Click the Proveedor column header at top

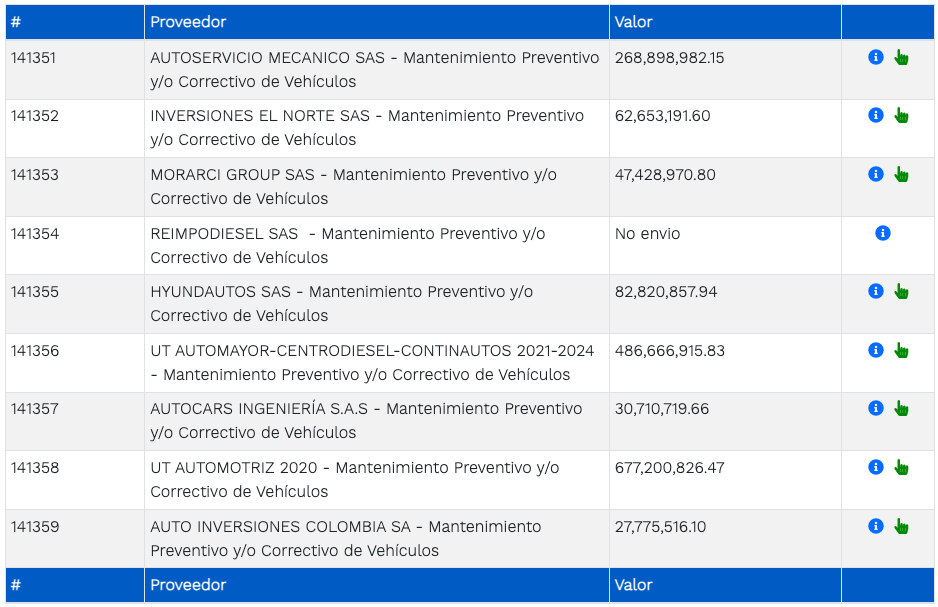coord(188,22)
